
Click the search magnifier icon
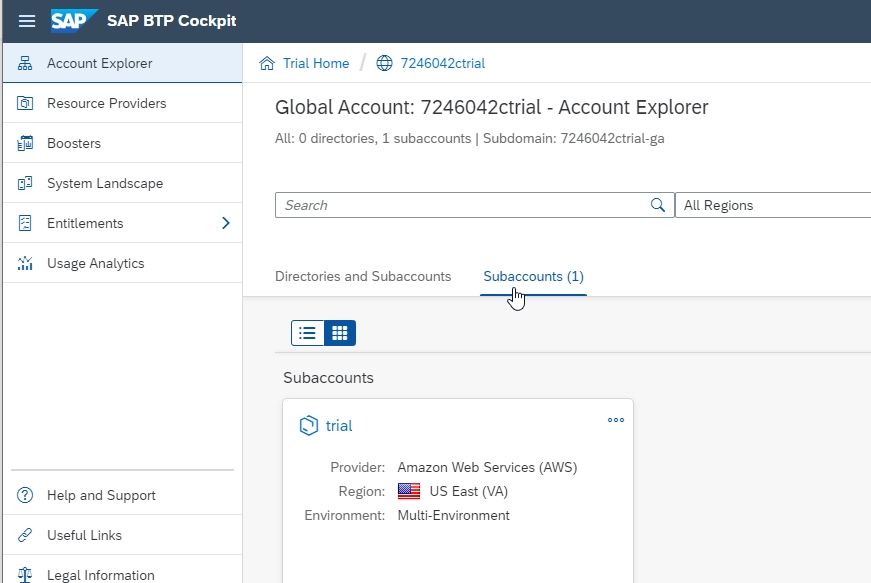pyautogui.click(x=658, y=205)
